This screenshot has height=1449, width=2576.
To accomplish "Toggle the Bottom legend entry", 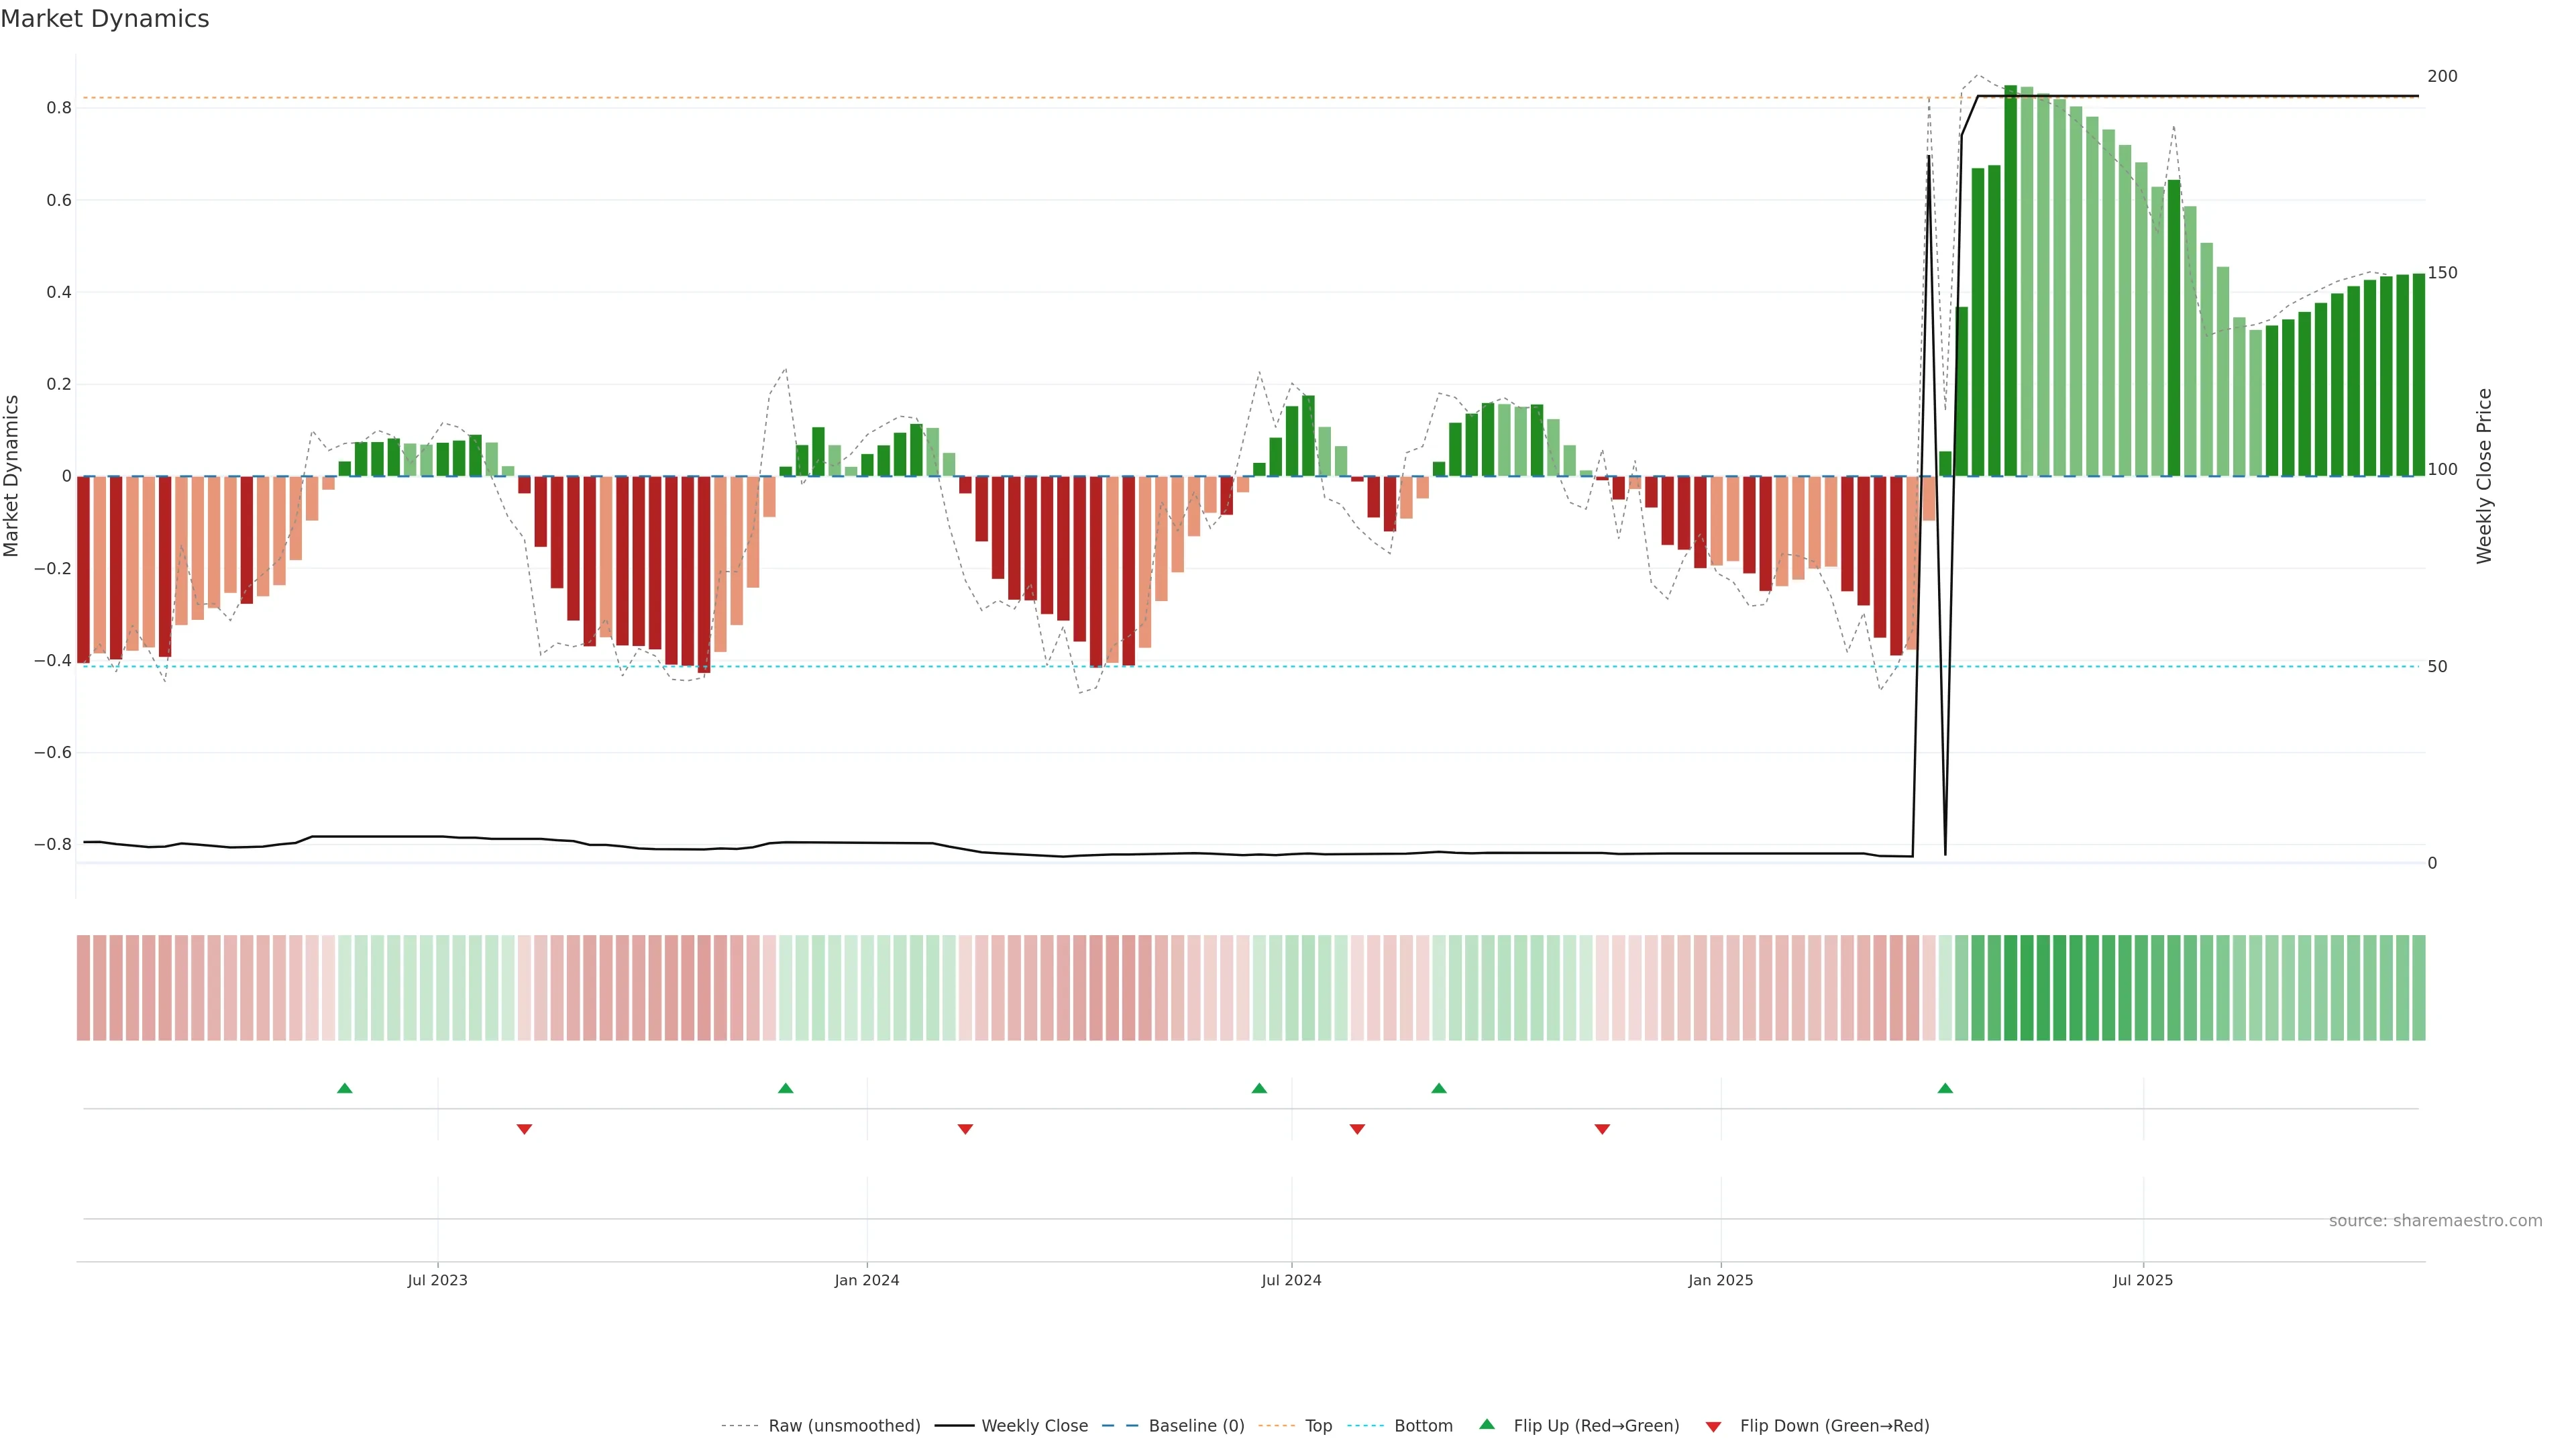I will (1423, 1426).
